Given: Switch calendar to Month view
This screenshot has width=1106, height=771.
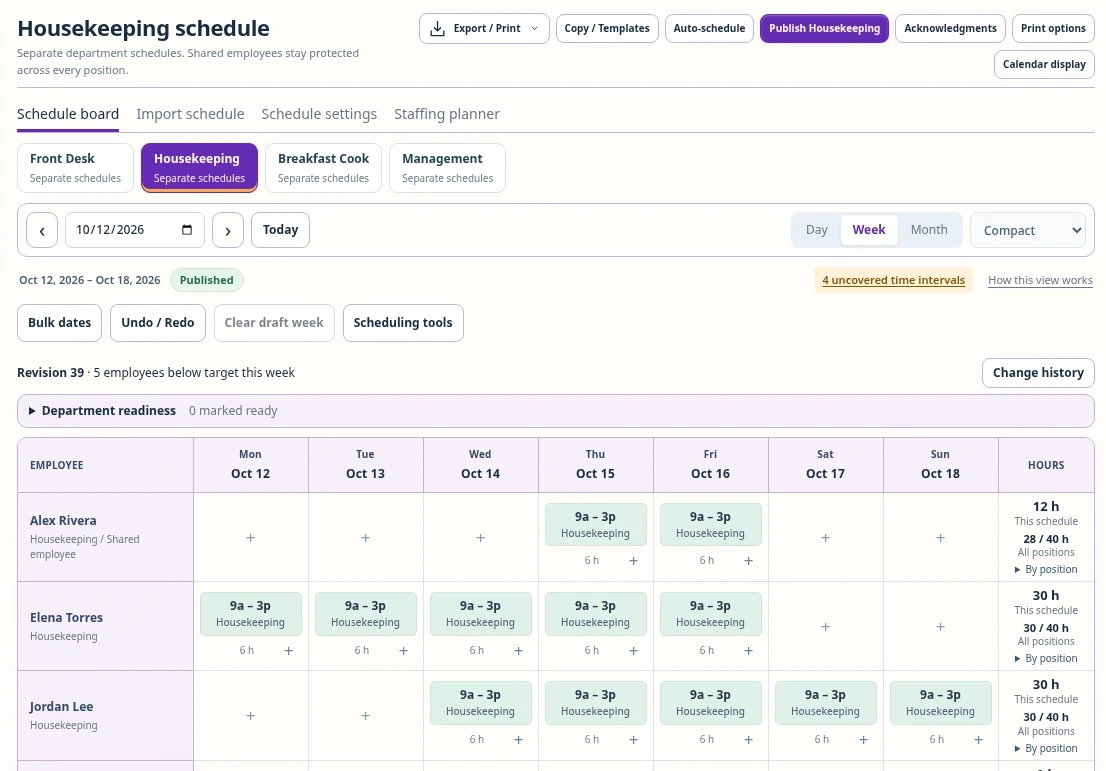Looking at the screenshot, I should pos(929,230).
